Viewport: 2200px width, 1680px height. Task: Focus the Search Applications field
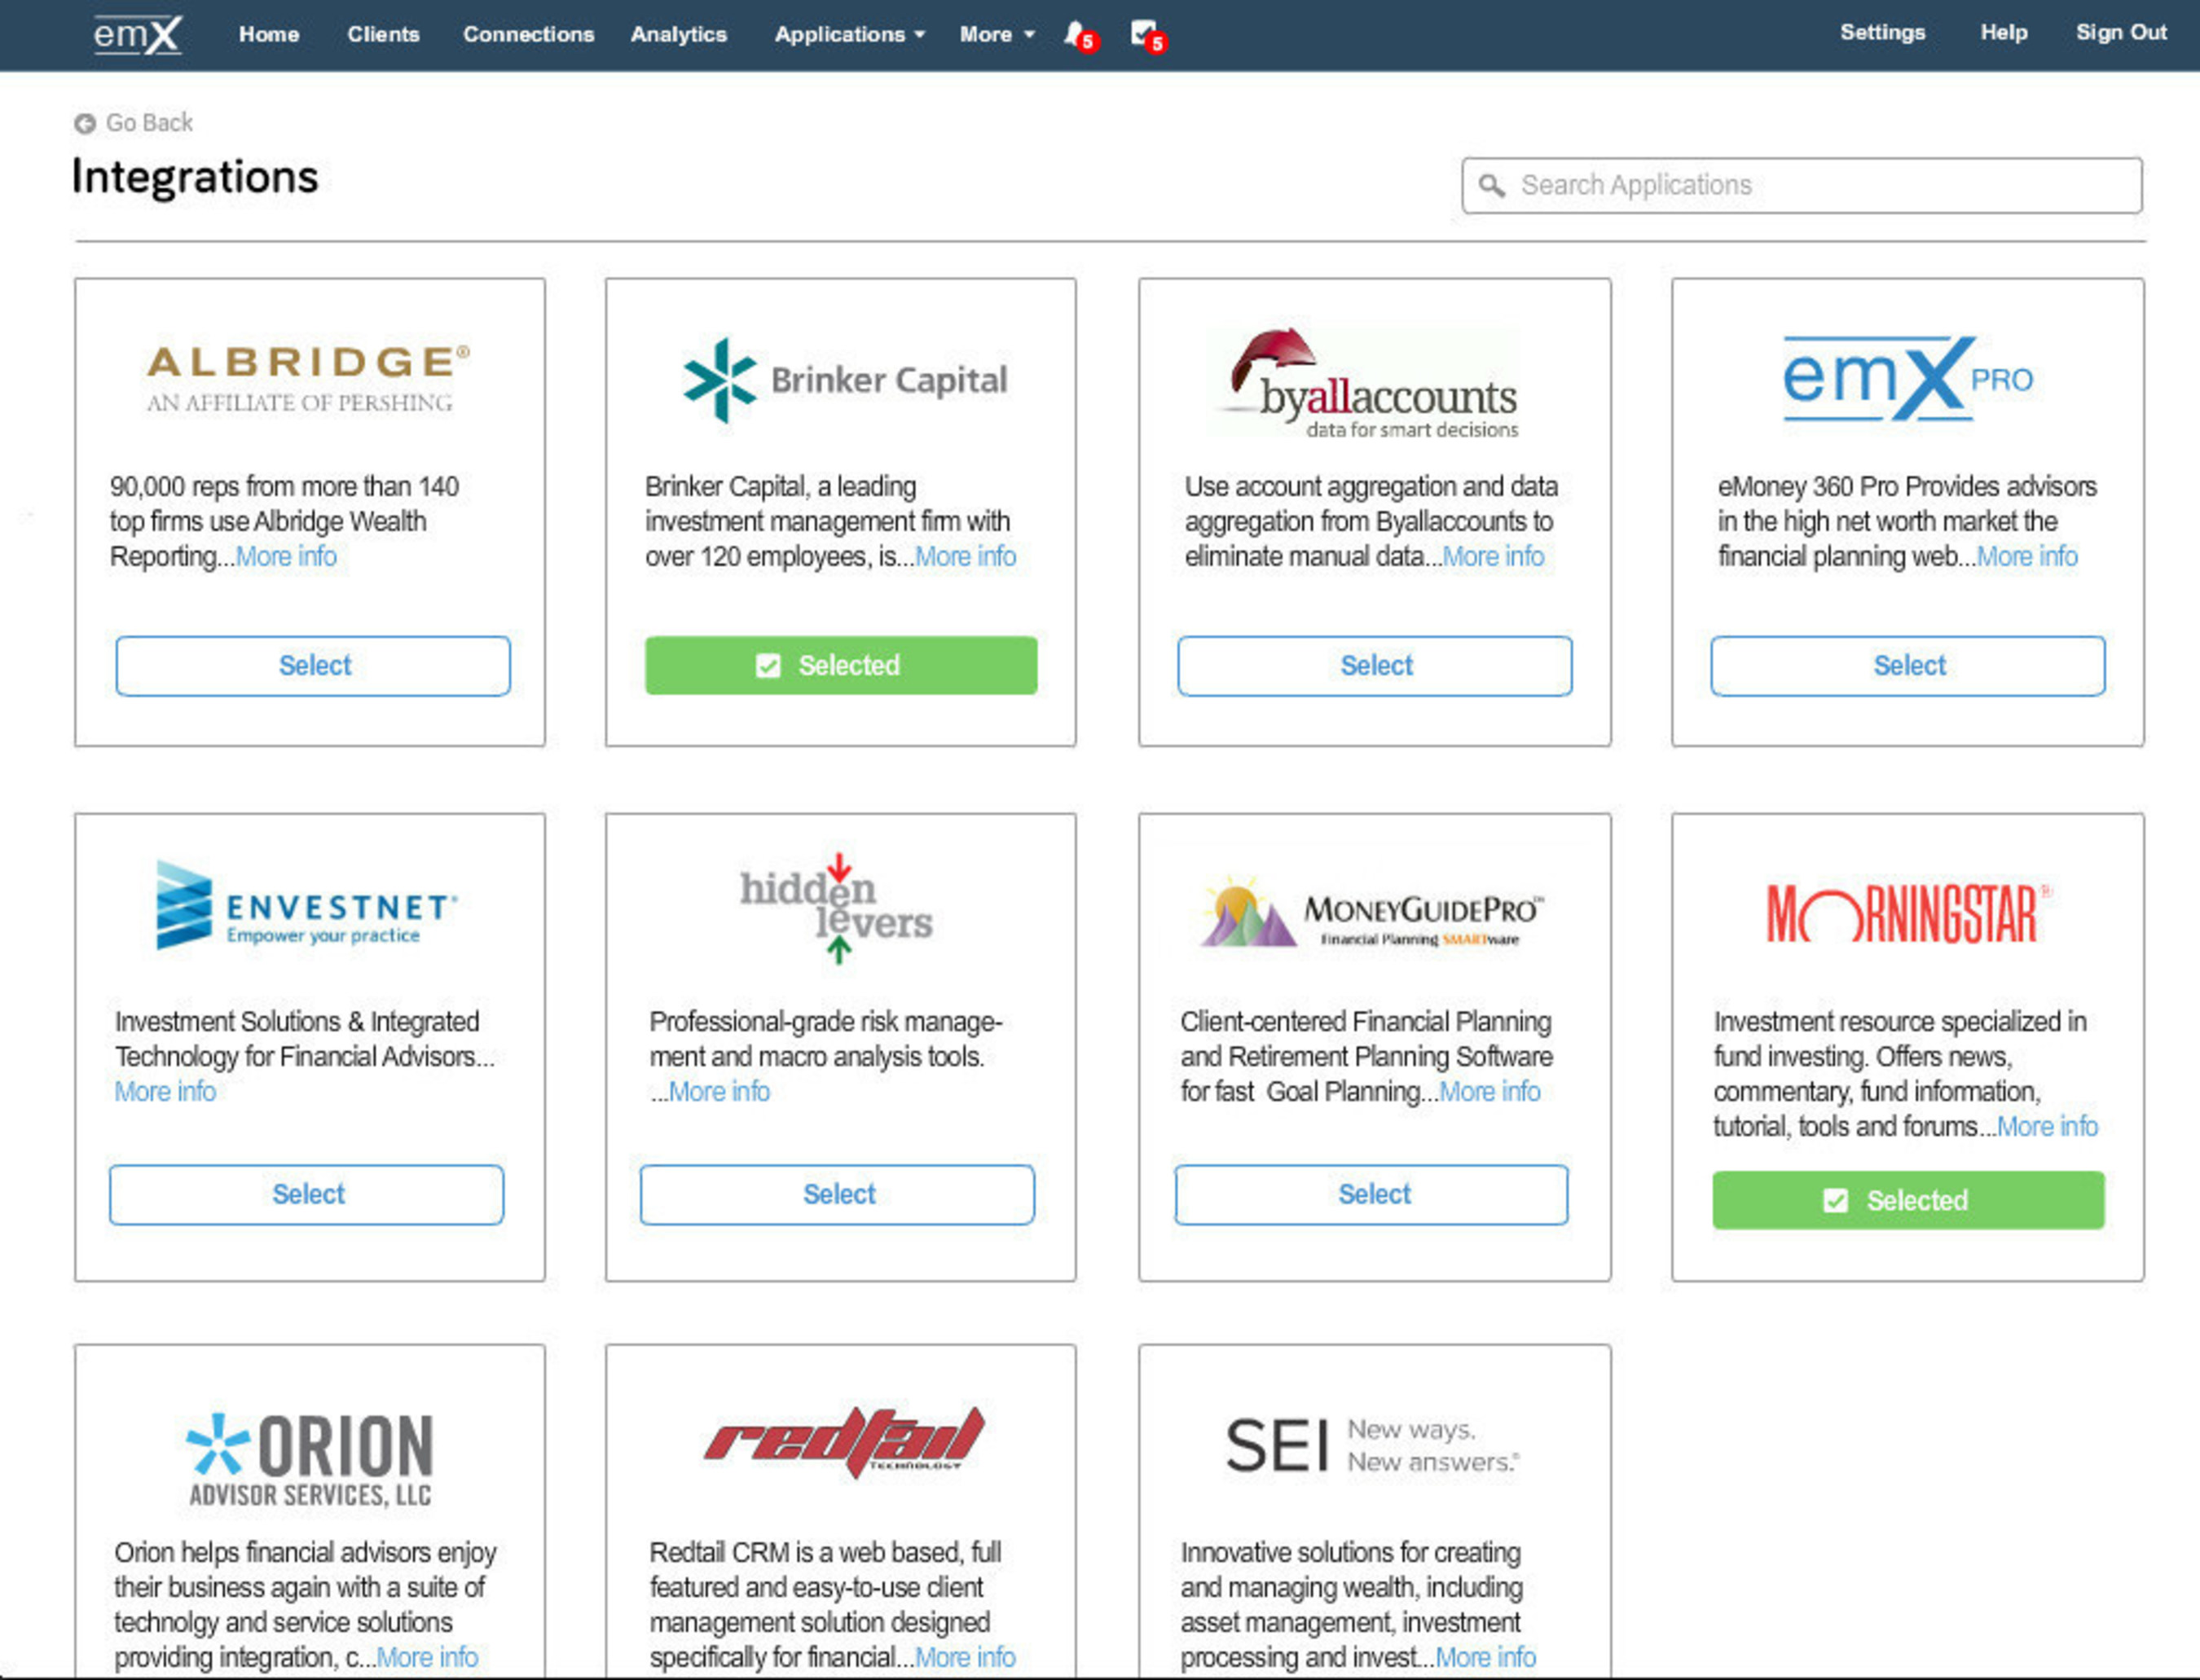click(1802, 185)
